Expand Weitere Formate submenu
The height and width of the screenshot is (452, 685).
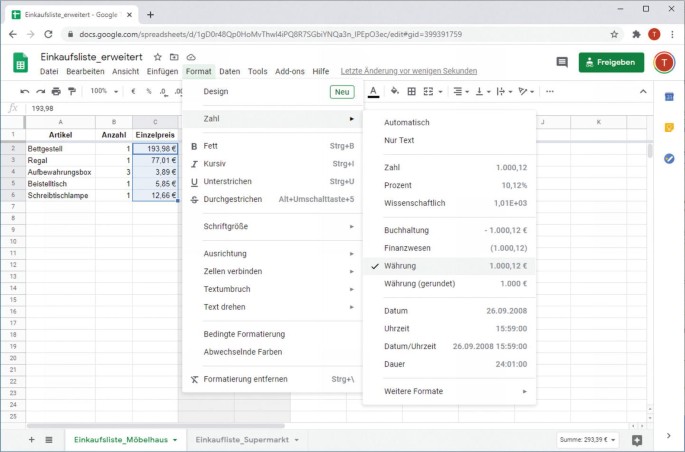(449, 391)
